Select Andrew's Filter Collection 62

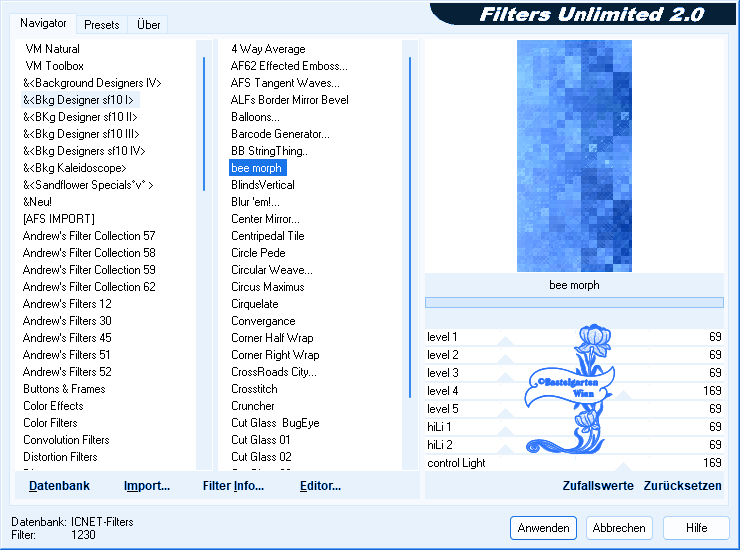tap(89, 287)
